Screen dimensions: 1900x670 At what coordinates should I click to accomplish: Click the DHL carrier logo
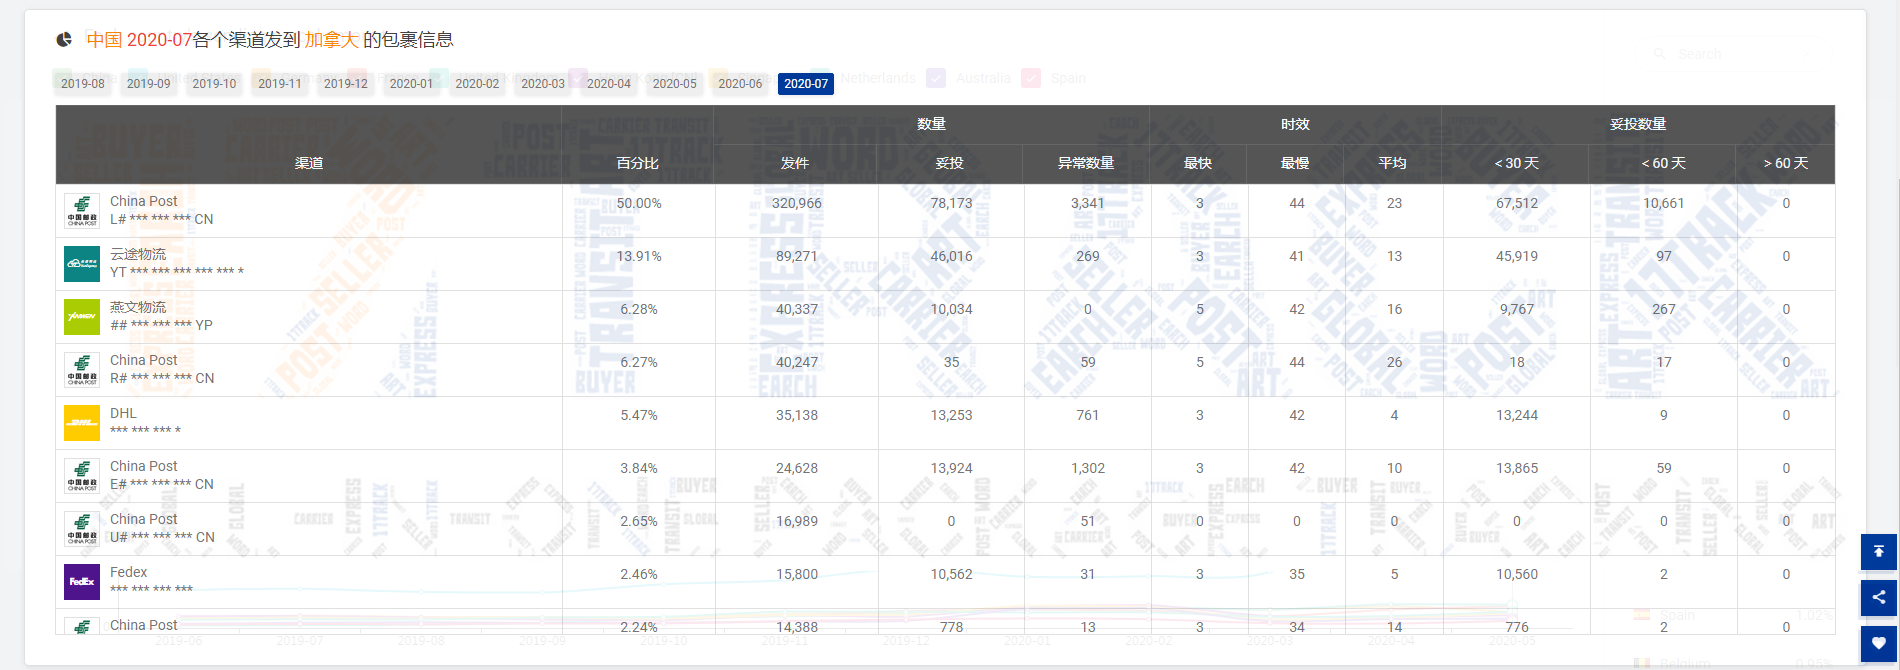[x=82, y=423]
